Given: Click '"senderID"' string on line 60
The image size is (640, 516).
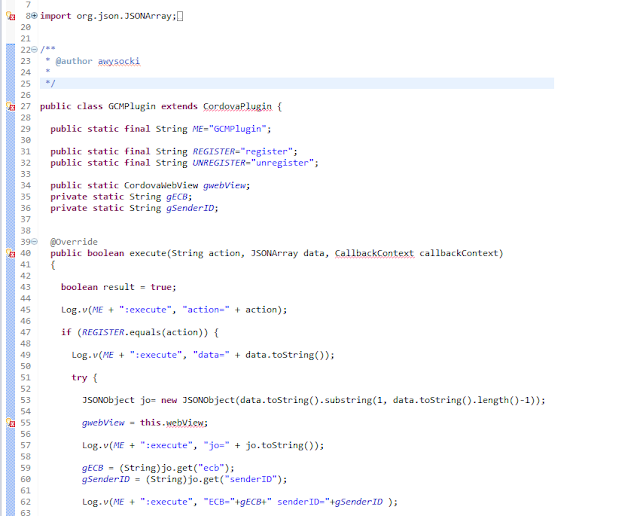Looking at the screenshot, I should click(x=251, y=479).
